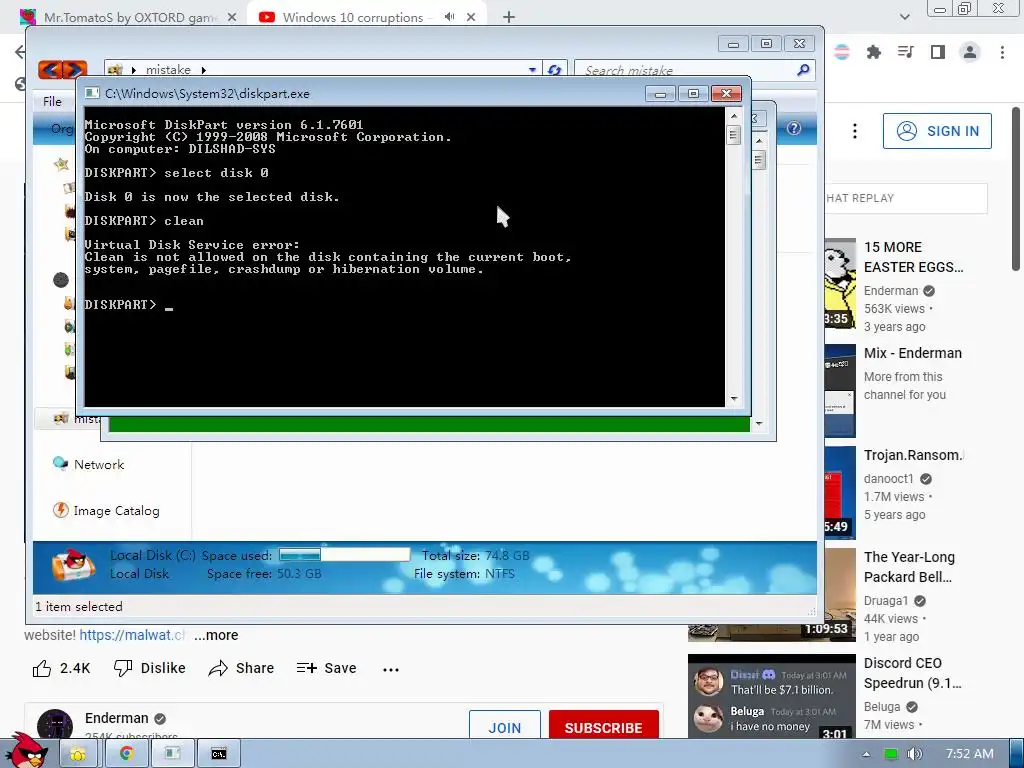1024x768 pixels.
Task: Click the Search mistake magnifier icon
Action: [x=803, y=70]
